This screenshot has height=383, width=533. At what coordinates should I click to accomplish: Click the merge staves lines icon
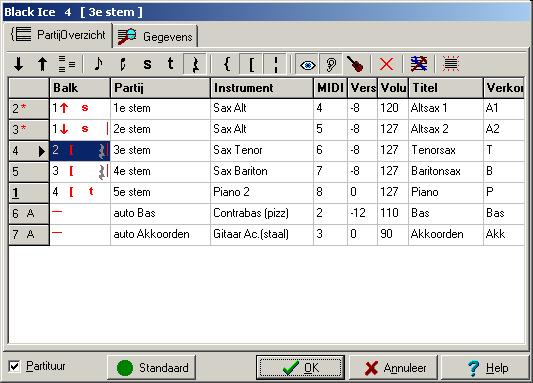click(x=67, y=64)
